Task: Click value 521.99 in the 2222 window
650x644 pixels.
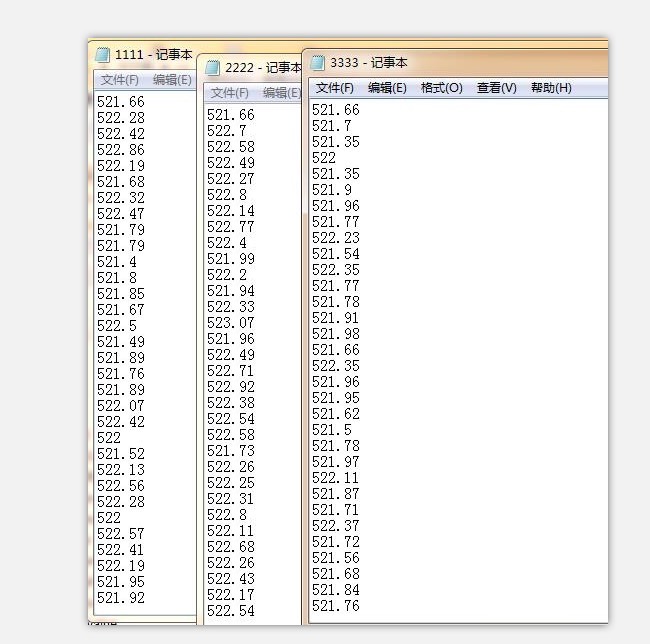Action: [x=230, y=259]
